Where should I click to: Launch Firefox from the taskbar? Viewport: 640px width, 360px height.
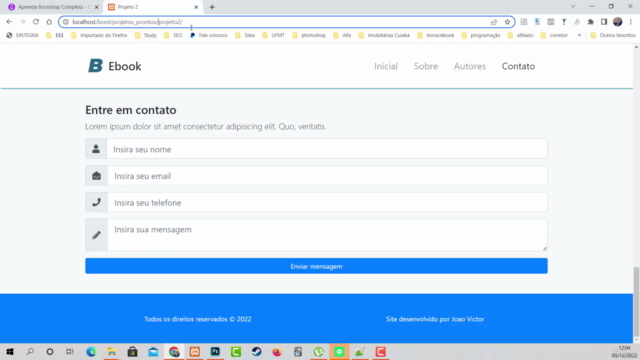277,351
